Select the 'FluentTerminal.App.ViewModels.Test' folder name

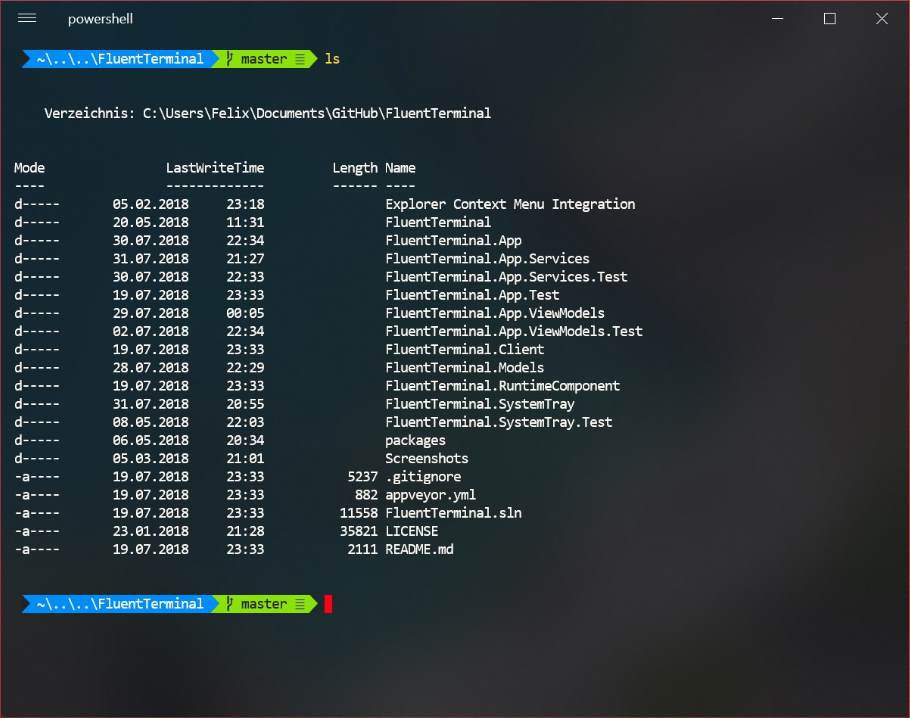click(x=514, y=331)
